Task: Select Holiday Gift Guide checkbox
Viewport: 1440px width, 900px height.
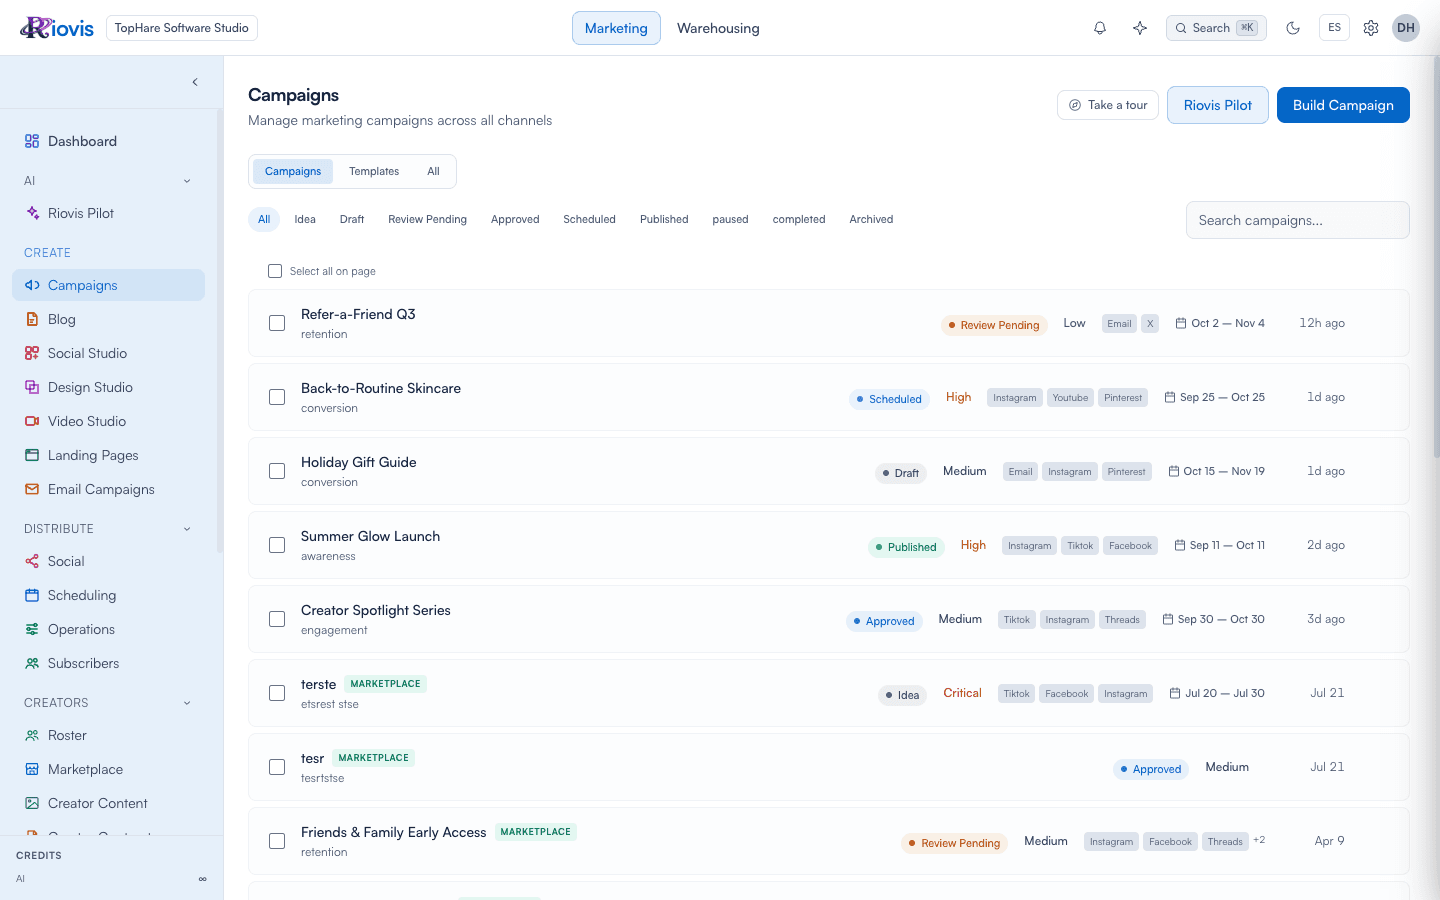Action: coord(277,471)
